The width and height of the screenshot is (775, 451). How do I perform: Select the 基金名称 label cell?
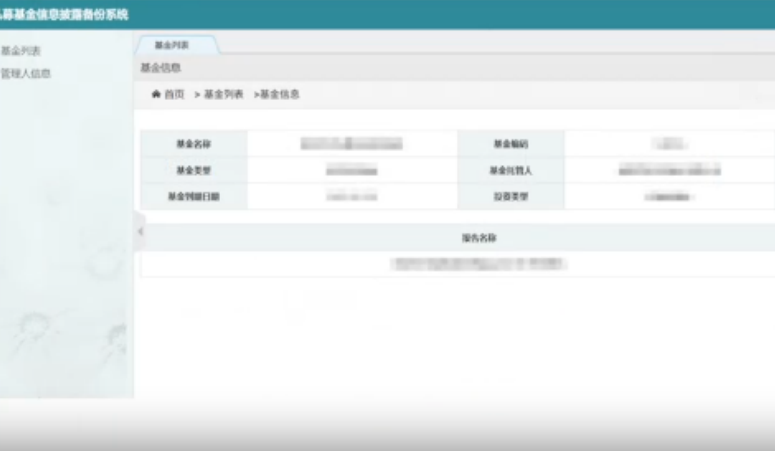tap(193, 144)
